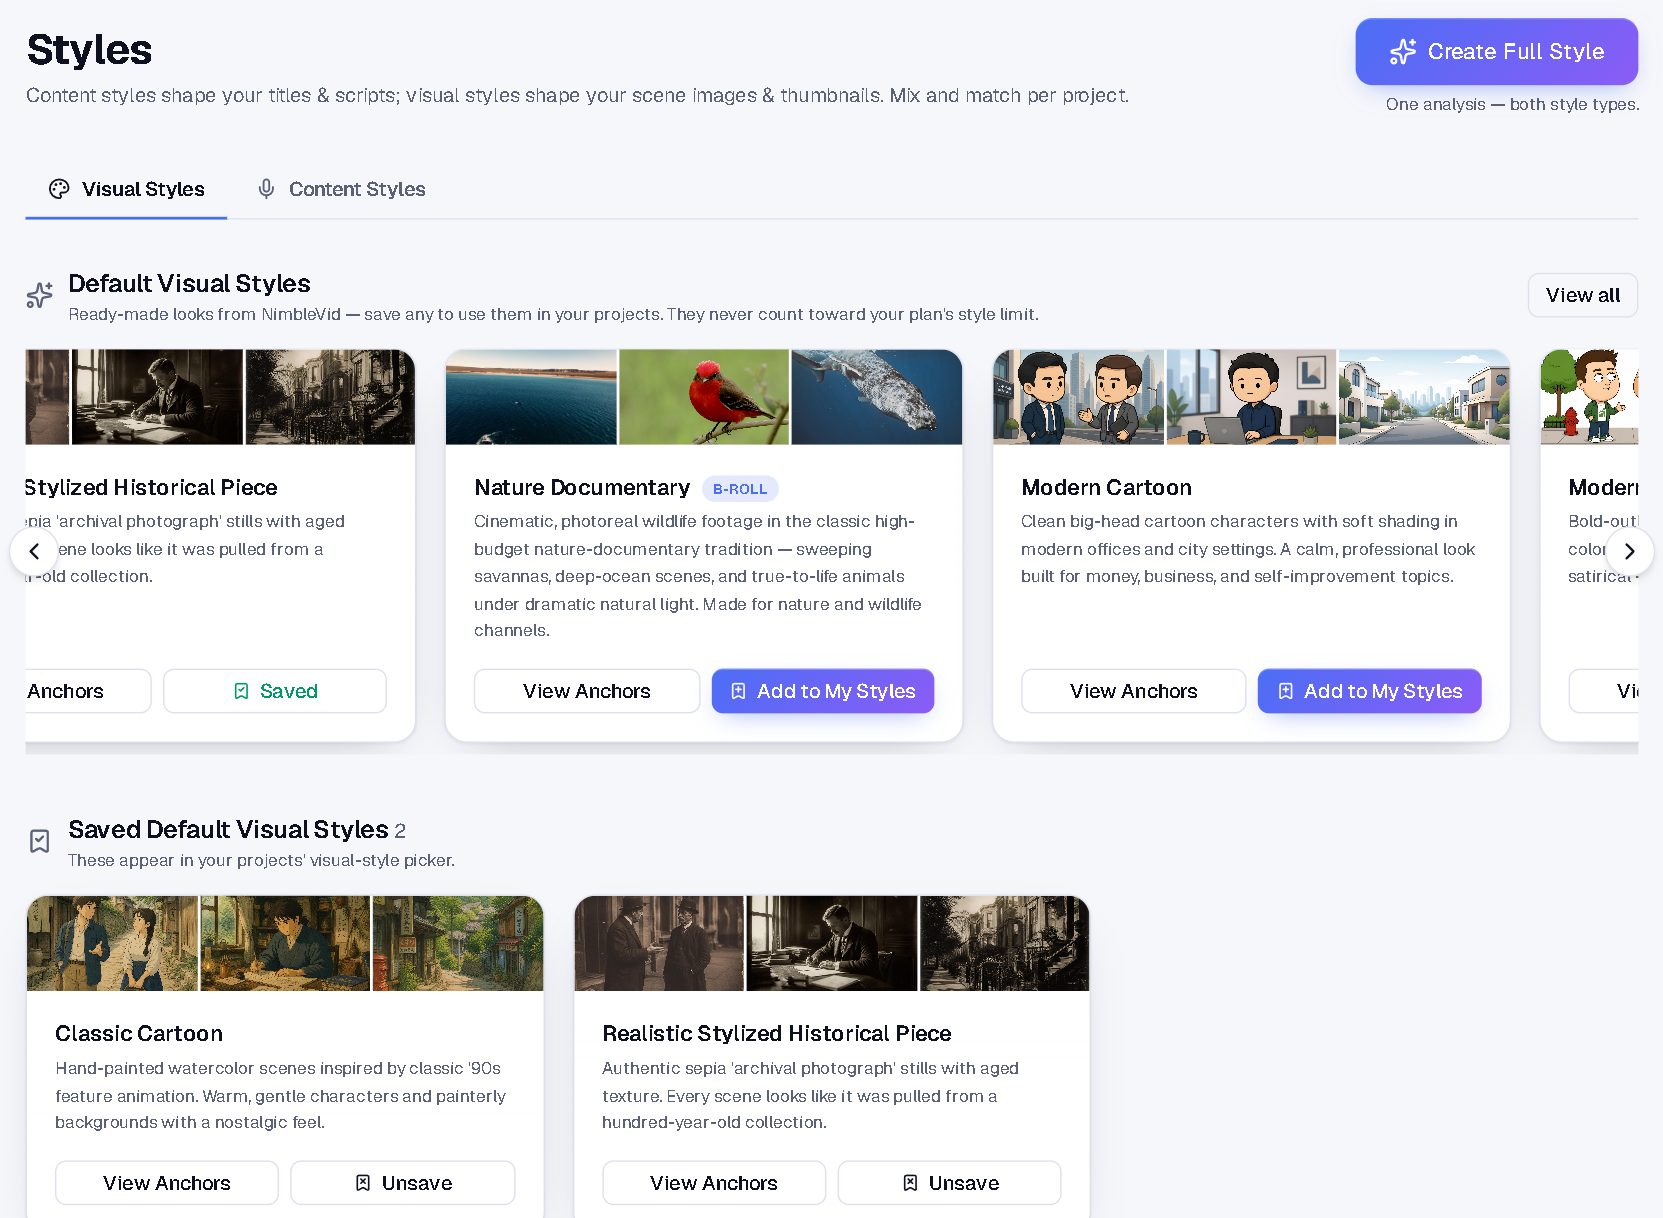Click the bookmark icon on Modern Cartoon's Add button
This screenshot has height=1218, width=1663.
pos(1286,691)
